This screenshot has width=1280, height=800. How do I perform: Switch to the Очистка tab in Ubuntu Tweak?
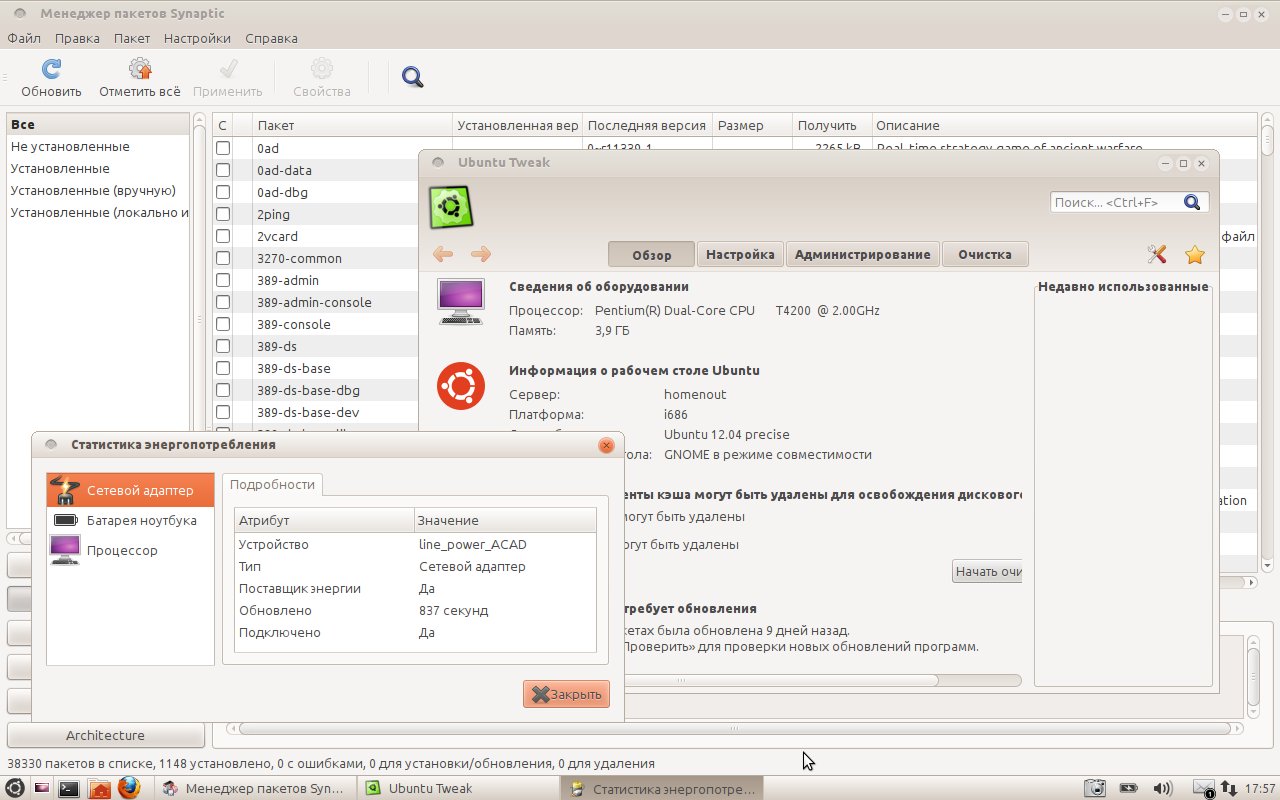985,254
